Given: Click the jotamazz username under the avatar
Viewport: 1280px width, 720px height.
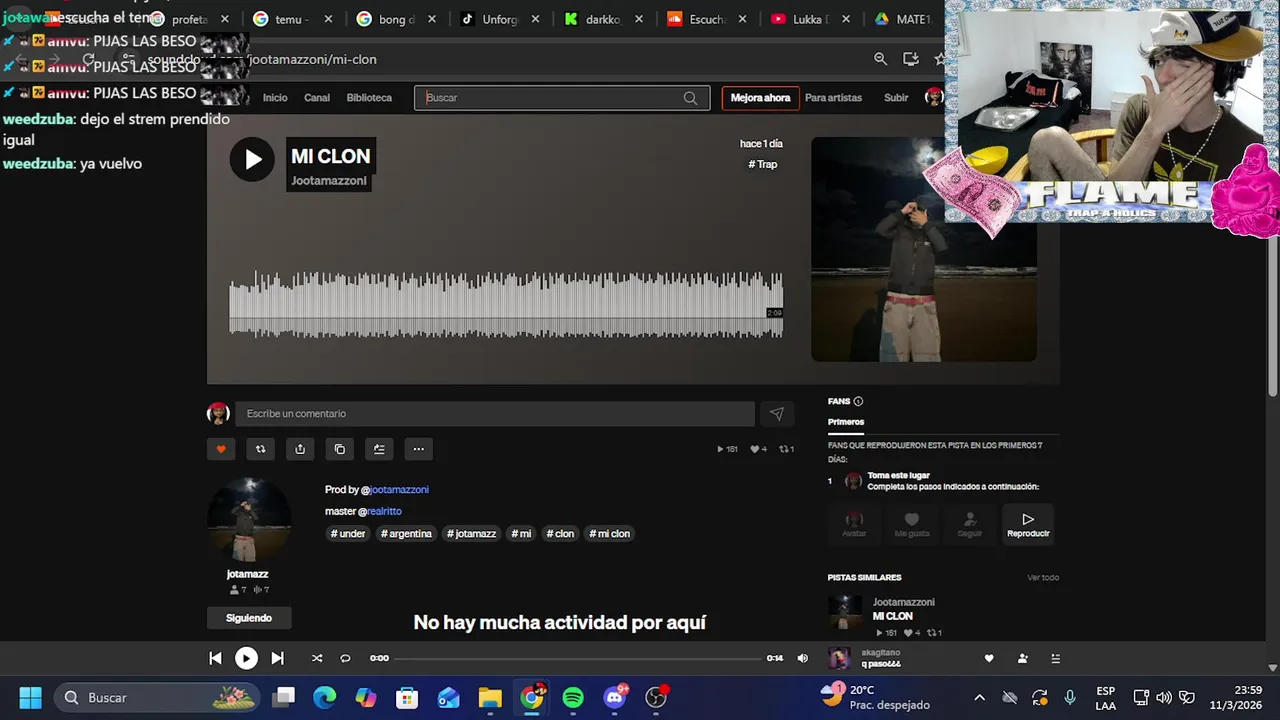Looking at the screenshot, I should pyautogui.click(x=248, y=574).
